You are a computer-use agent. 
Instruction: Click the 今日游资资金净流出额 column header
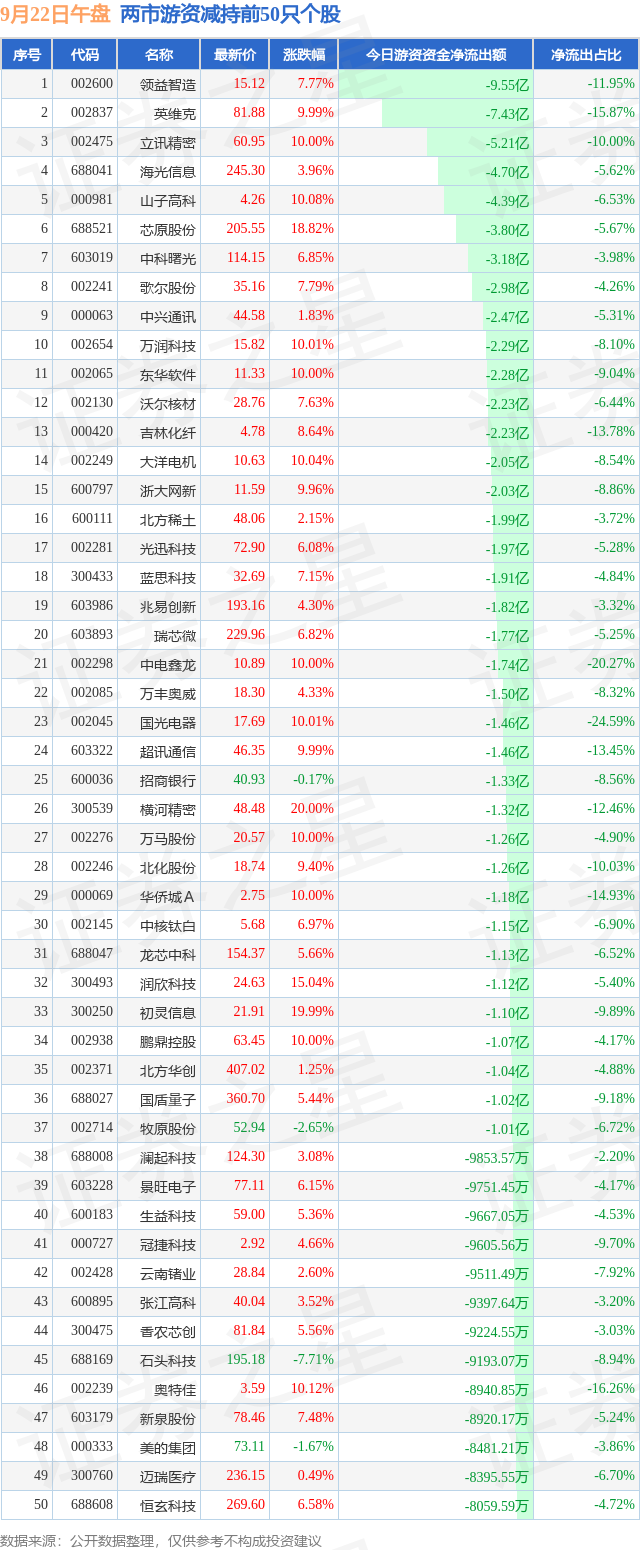(x=435, y=55)
